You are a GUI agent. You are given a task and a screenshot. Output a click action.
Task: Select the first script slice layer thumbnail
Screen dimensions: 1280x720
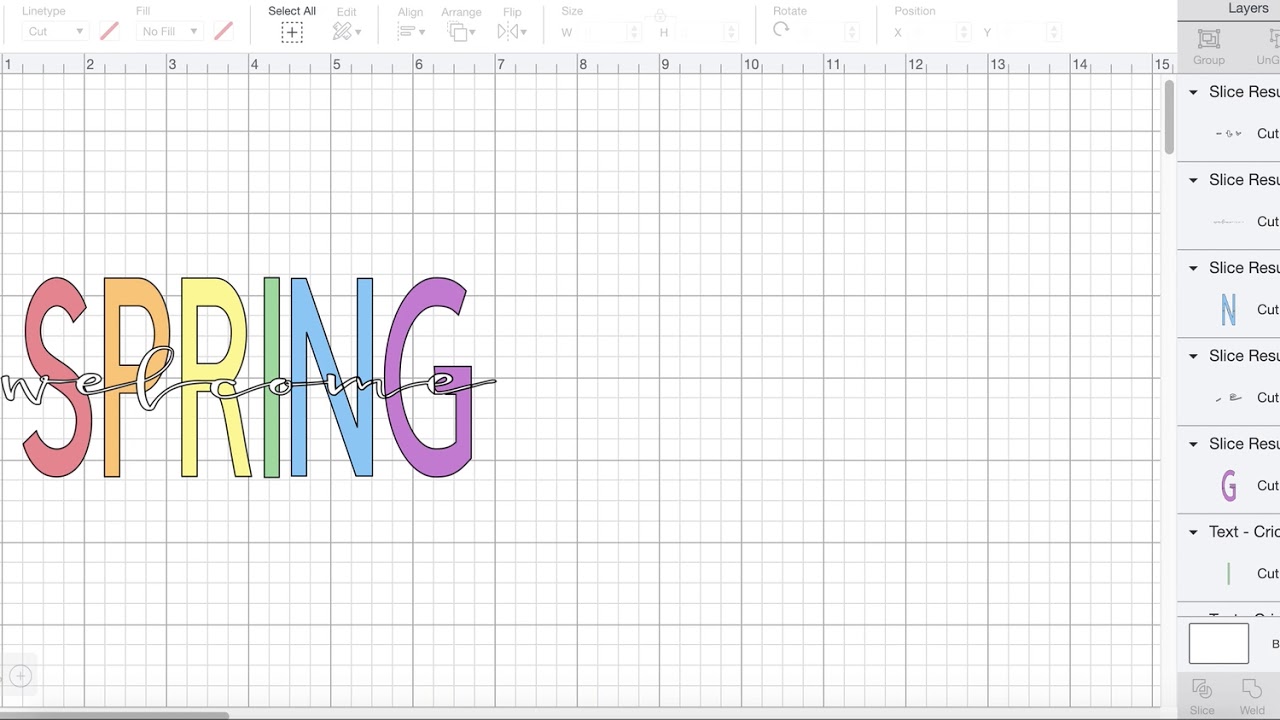tap(1229, 133)
